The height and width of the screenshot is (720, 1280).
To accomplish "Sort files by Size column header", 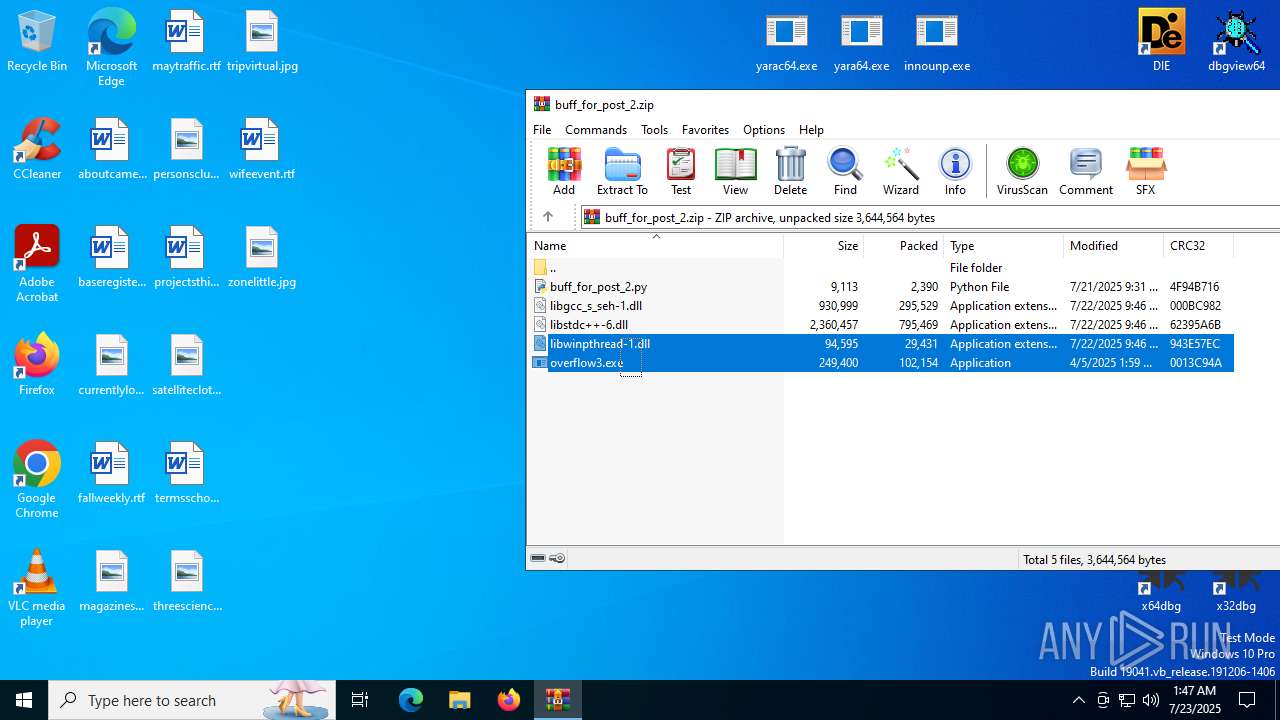I will 824,246.
